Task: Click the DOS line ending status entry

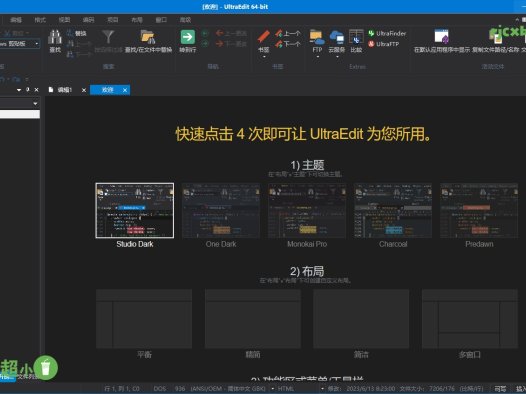Action: pyautogui.click(x=160, y=389)
